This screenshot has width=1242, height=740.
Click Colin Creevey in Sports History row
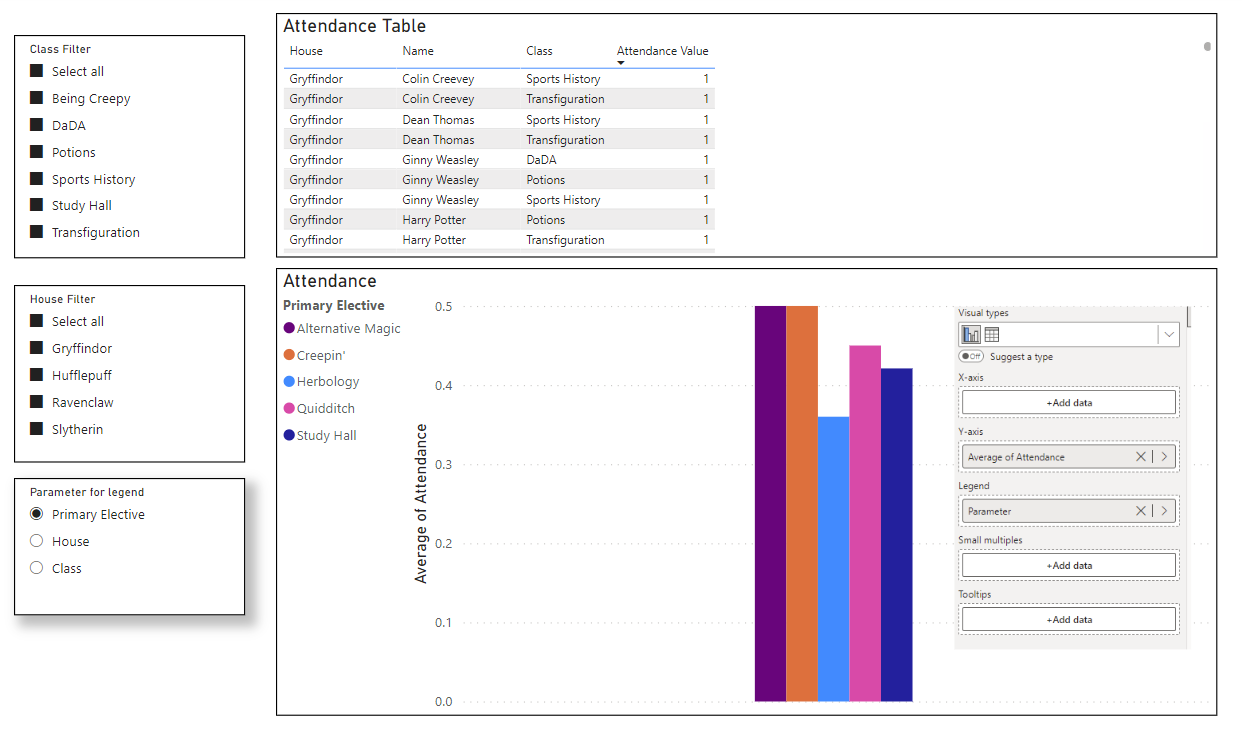[438, 79]
